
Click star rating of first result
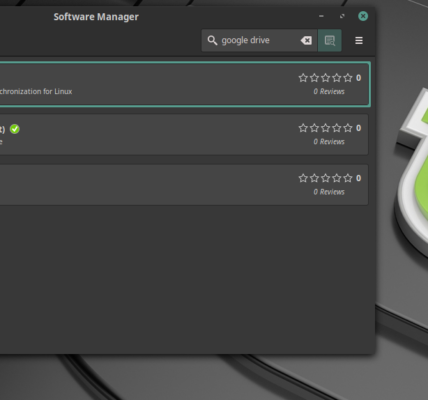coord(326,78)
